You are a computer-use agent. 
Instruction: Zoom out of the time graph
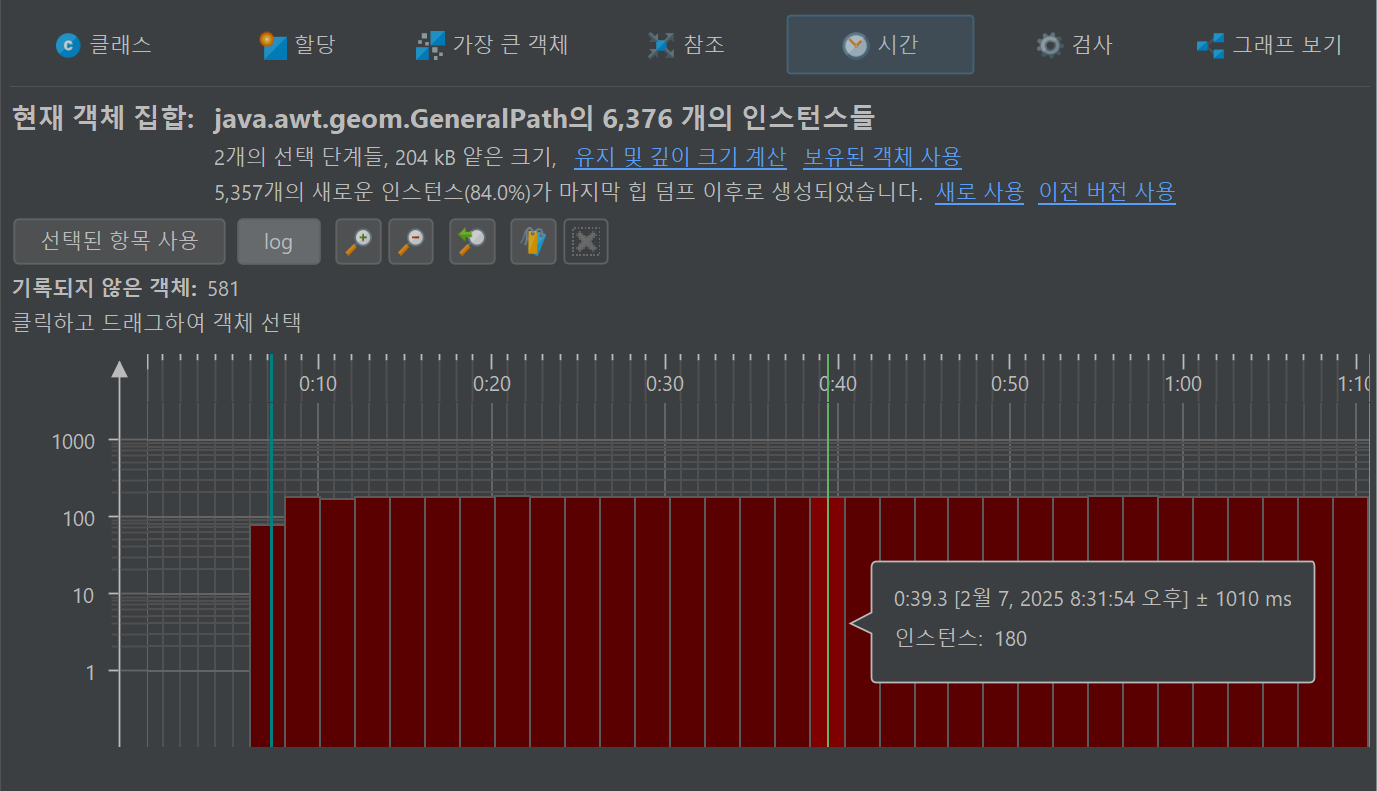[x=411, y=241]
